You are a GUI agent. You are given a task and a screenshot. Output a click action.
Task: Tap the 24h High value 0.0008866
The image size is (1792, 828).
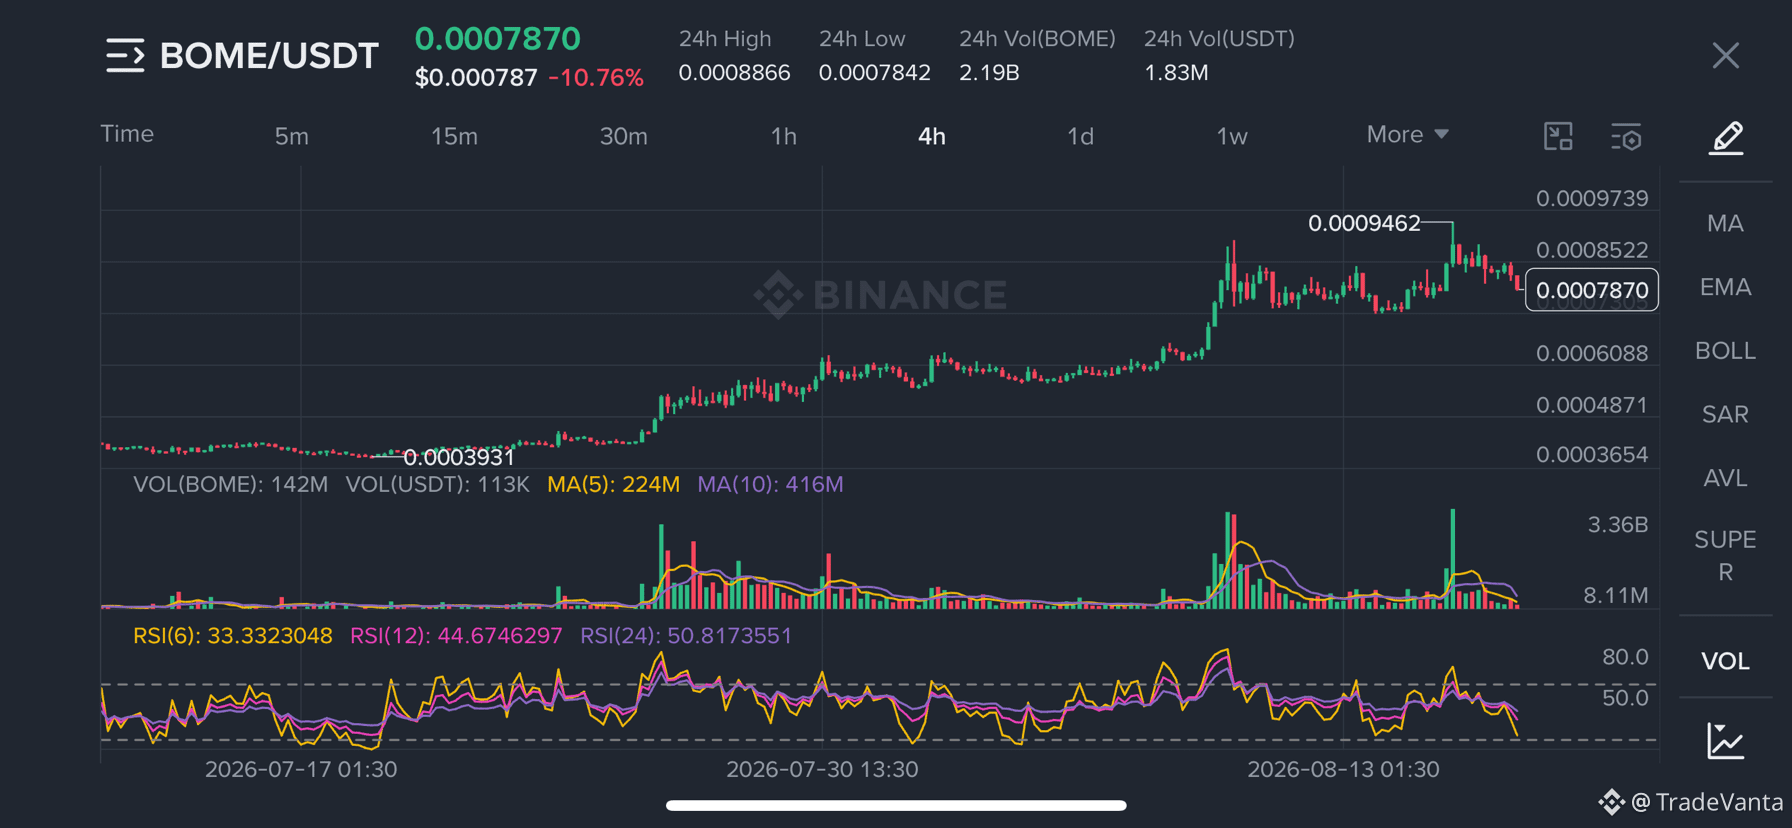734,73
